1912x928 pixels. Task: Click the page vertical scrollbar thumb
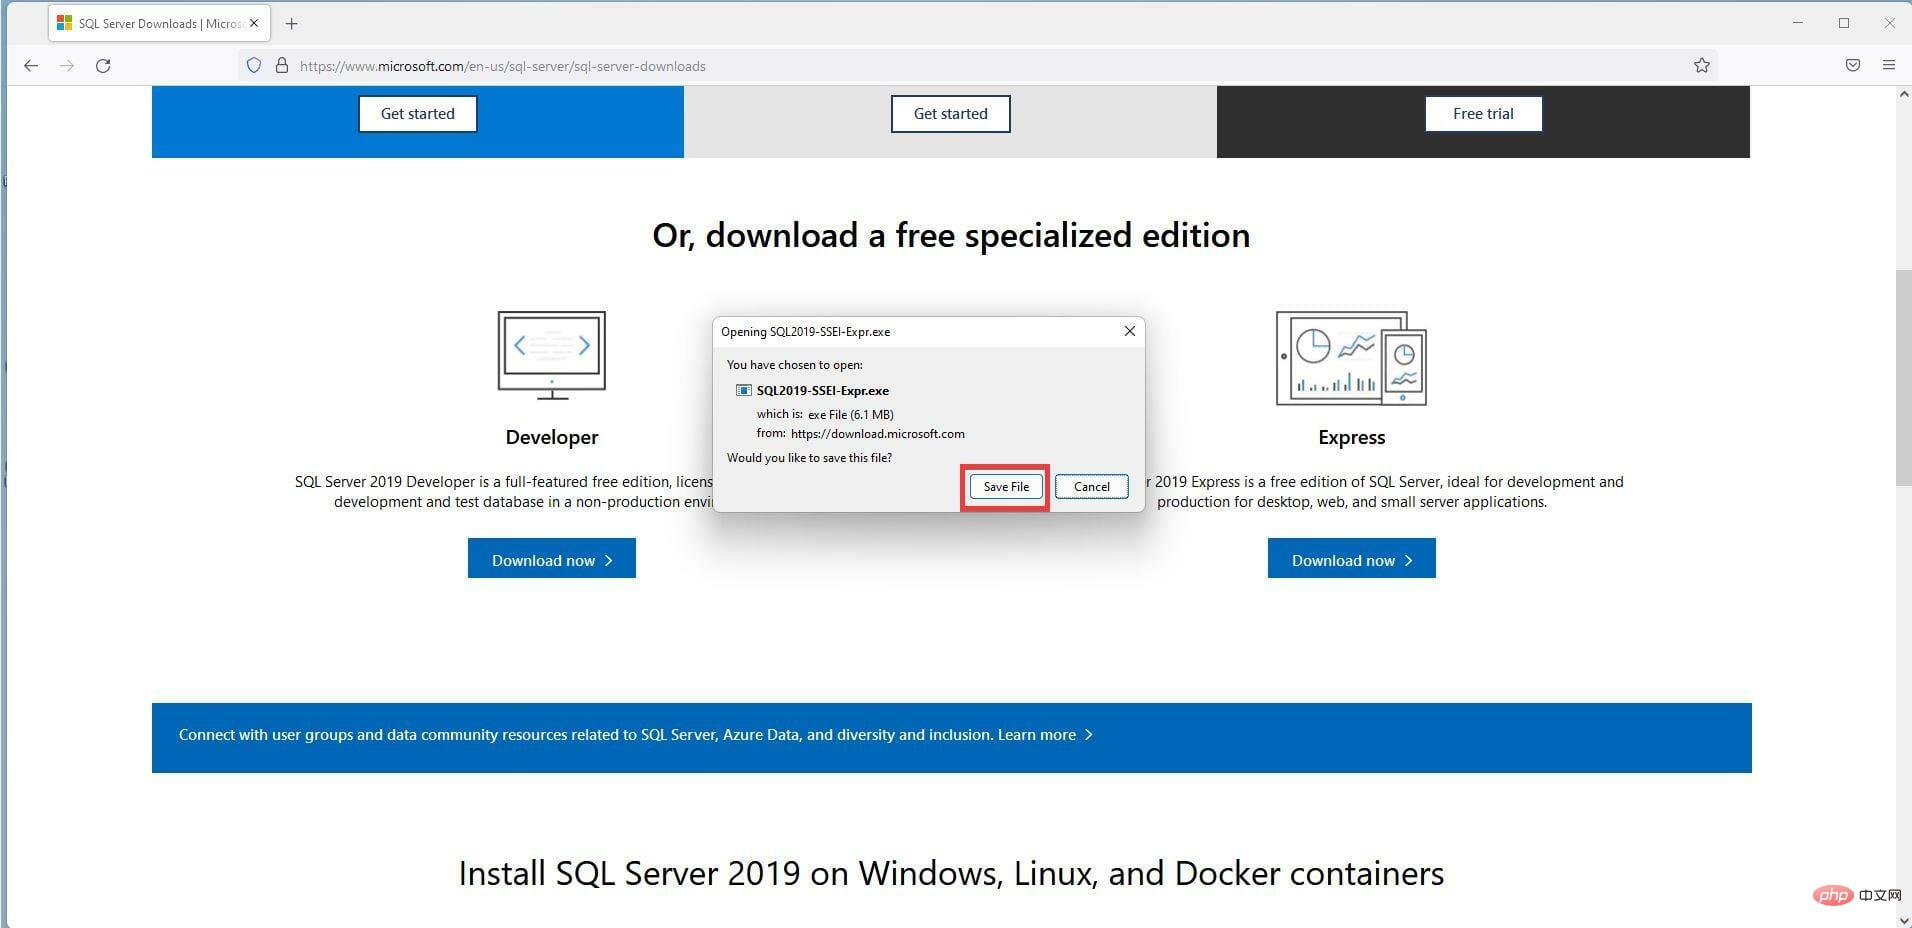click(1903, 378)
